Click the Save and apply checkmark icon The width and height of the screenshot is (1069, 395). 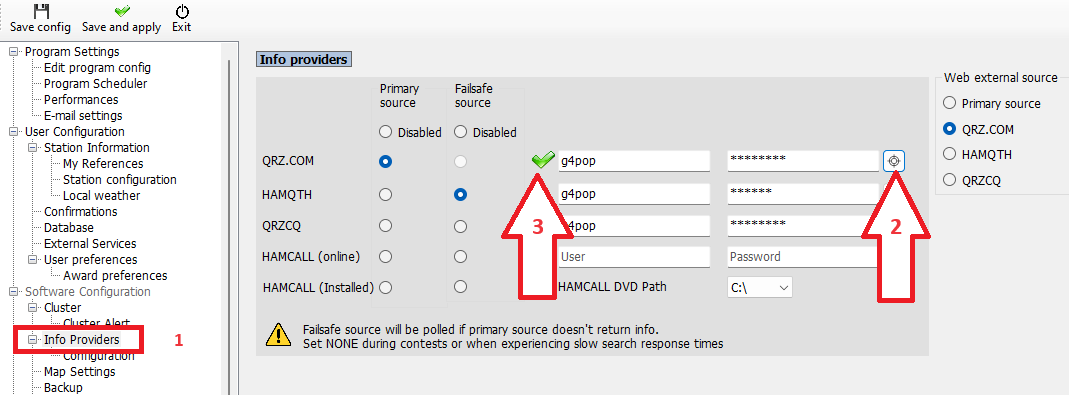point(122,11)
